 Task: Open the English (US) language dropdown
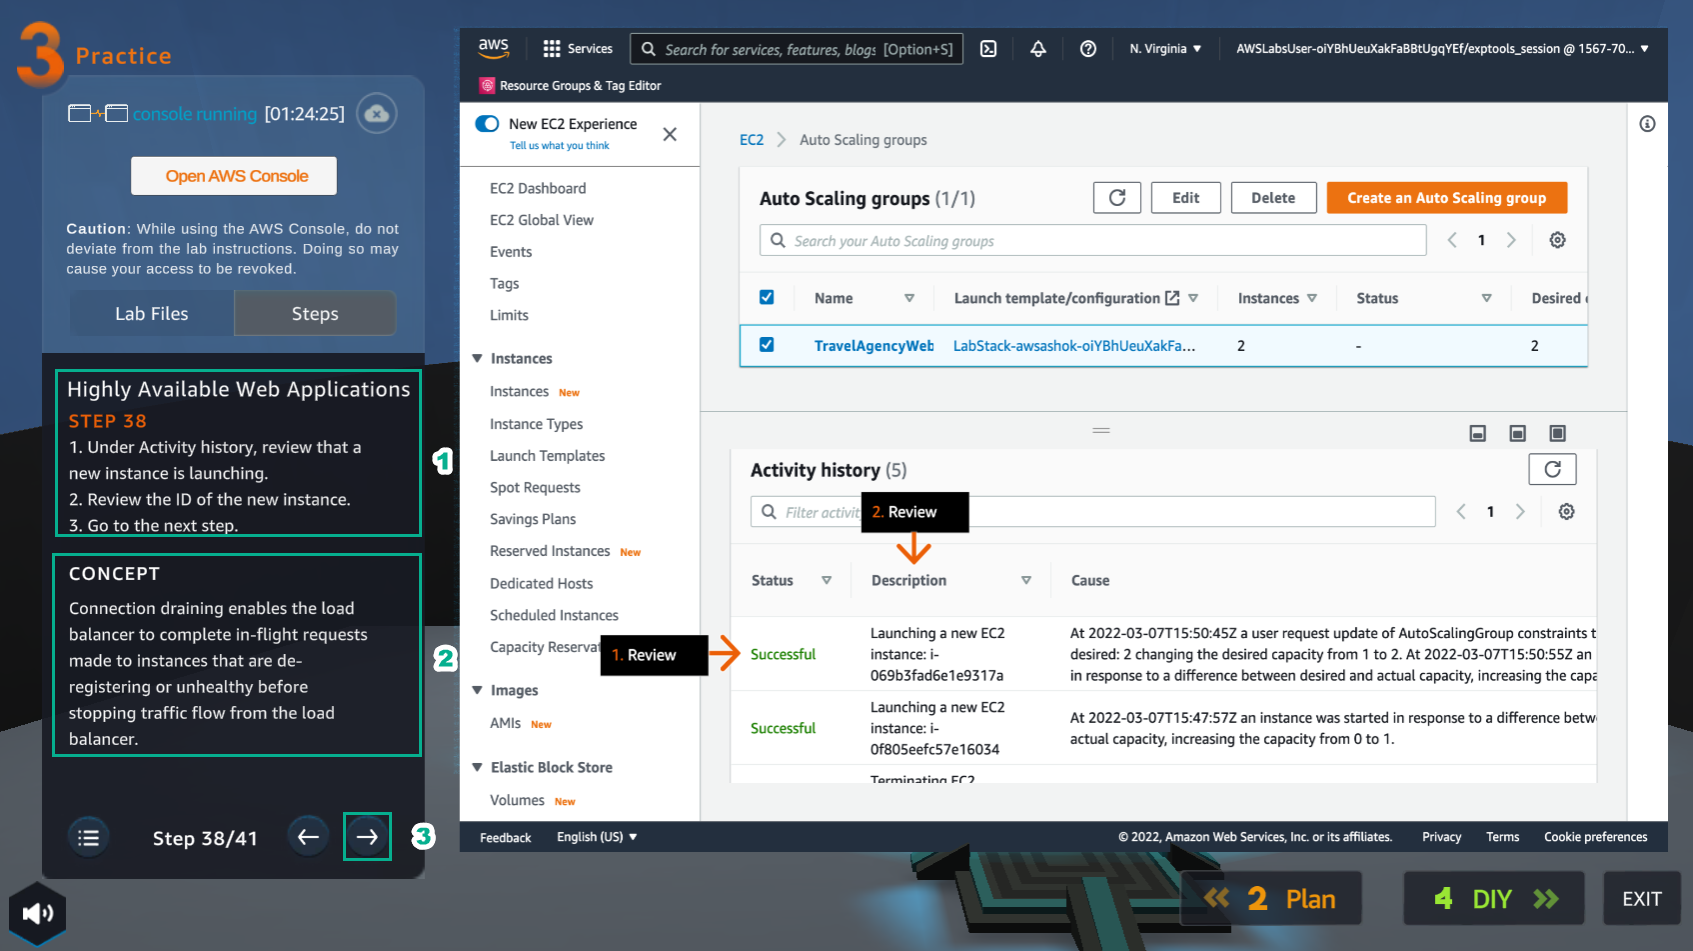[x=597, y=837]
